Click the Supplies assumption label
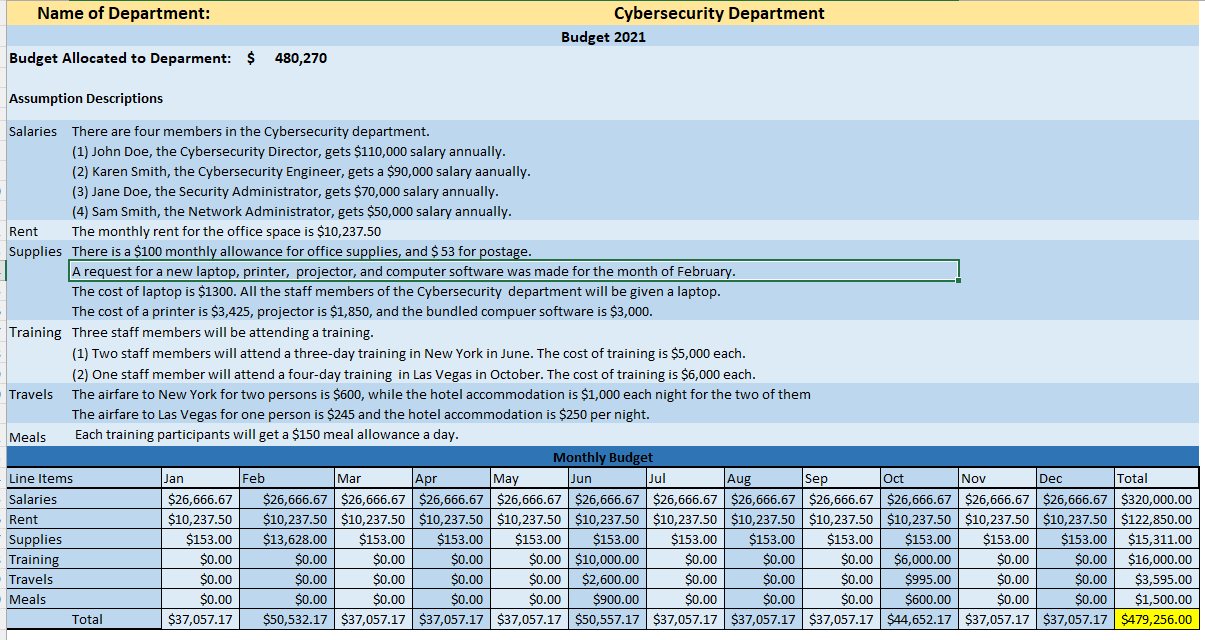Viewport: 1205px width, 640px height. pos(34,251)
